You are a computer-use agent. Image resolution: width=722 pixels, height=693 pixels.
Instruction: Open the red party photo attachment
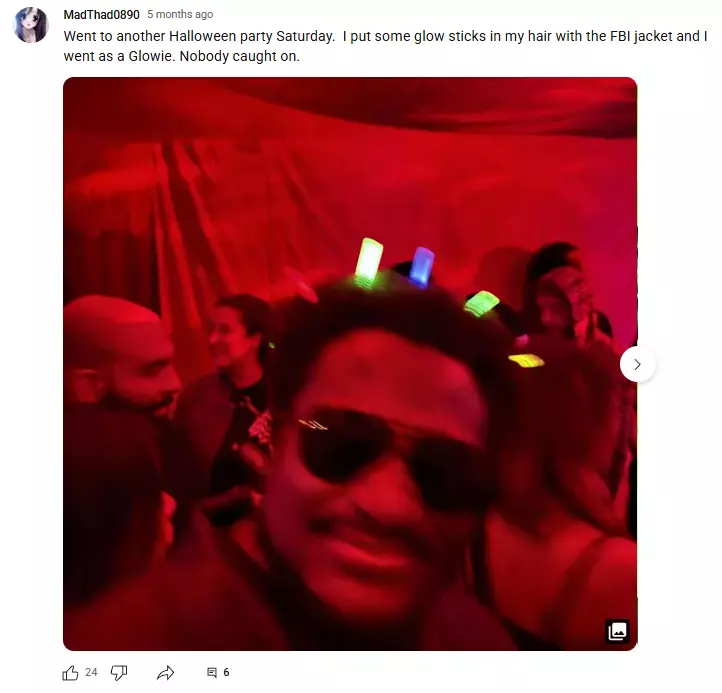coord(350,364)
